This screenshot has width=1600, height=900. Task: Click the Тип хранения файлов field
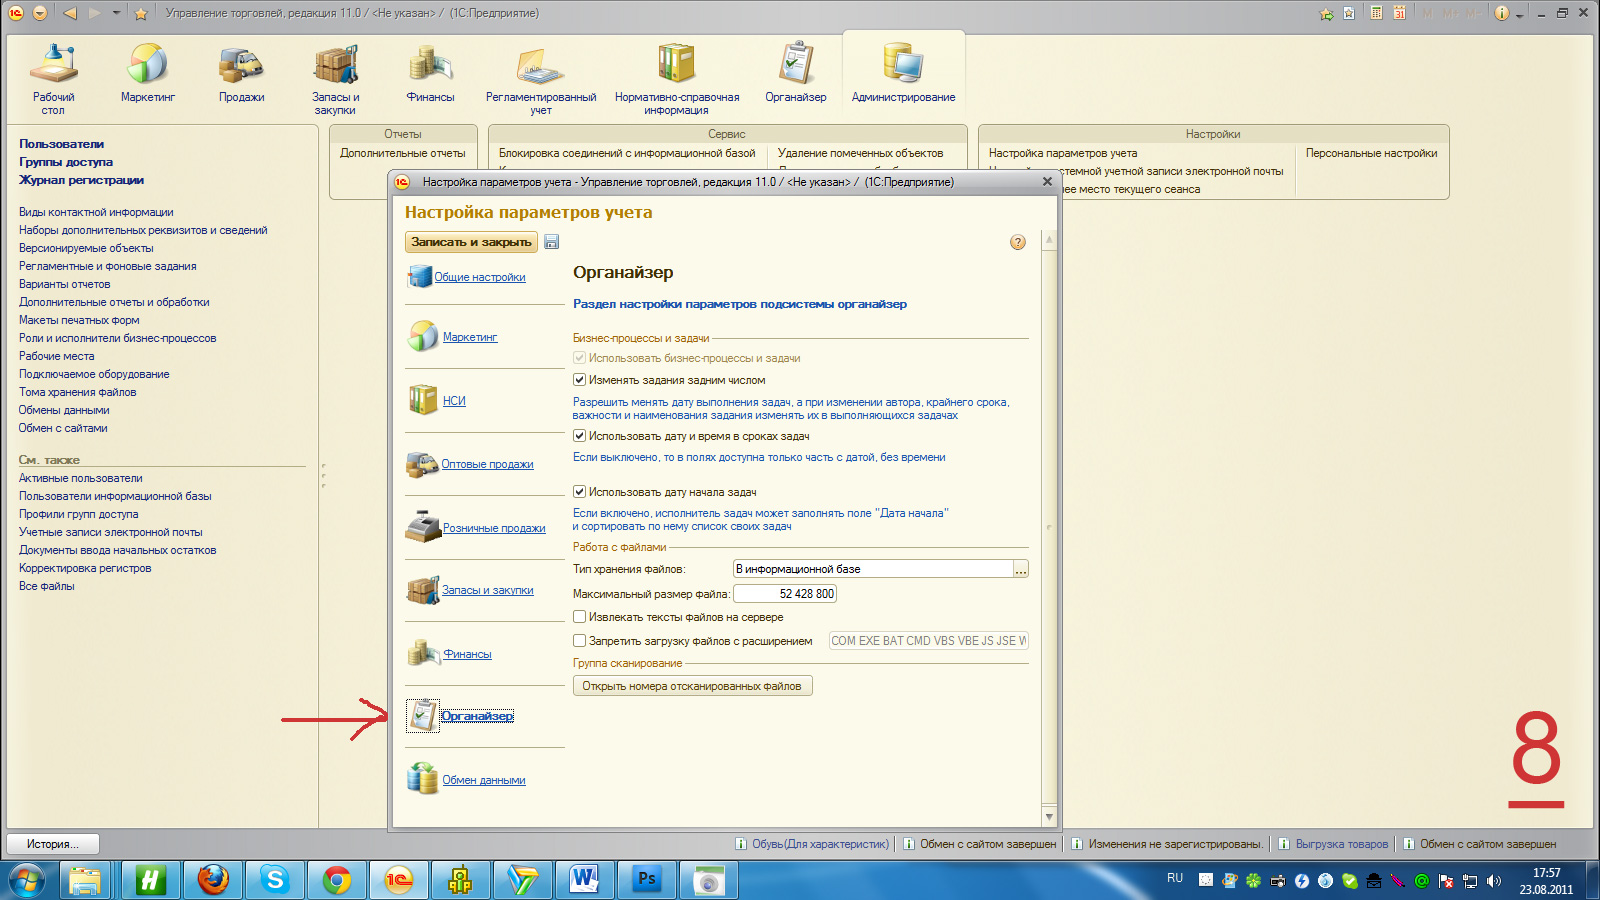tap(874, 569)
